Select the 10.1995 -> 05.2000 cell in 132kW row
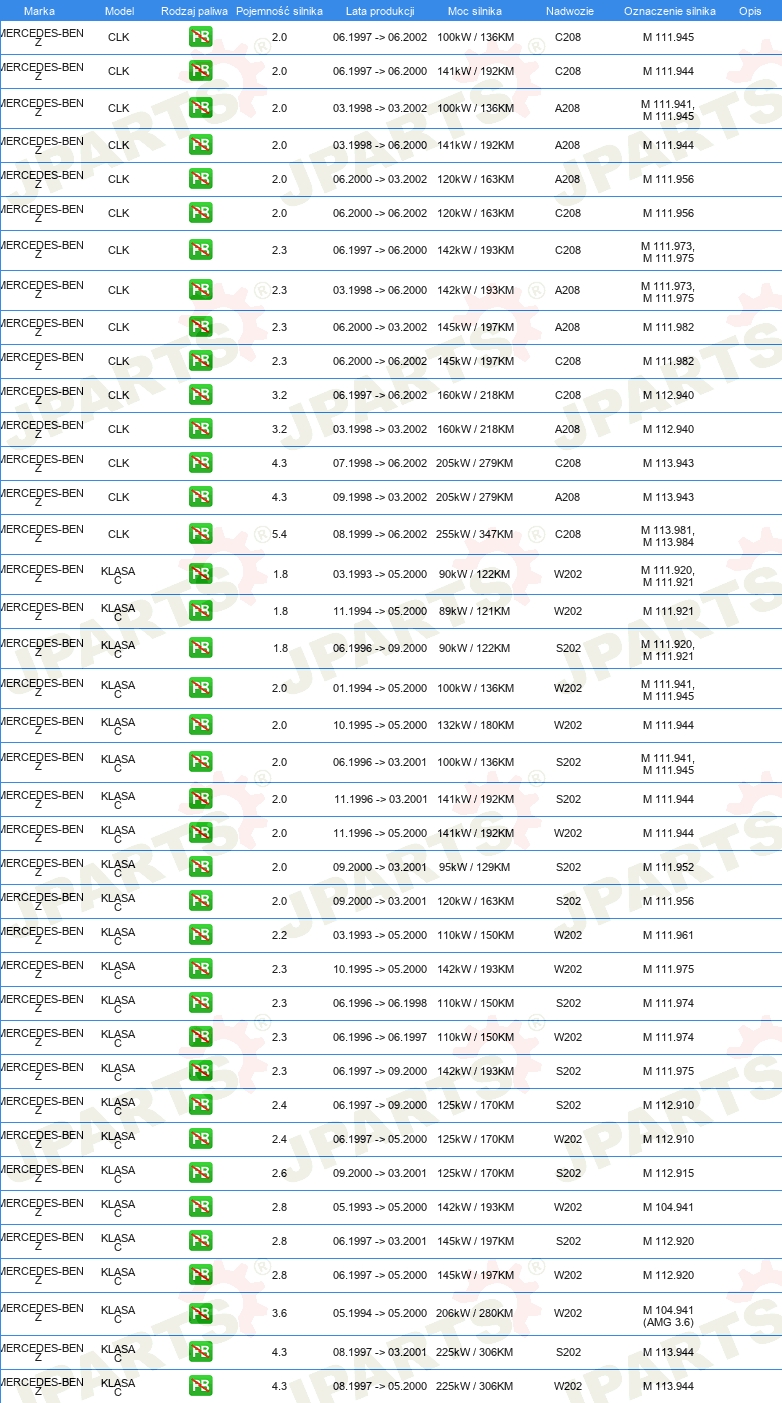Screen dimensions: 782x1403 pyautogui.click(x=380, y=725)
